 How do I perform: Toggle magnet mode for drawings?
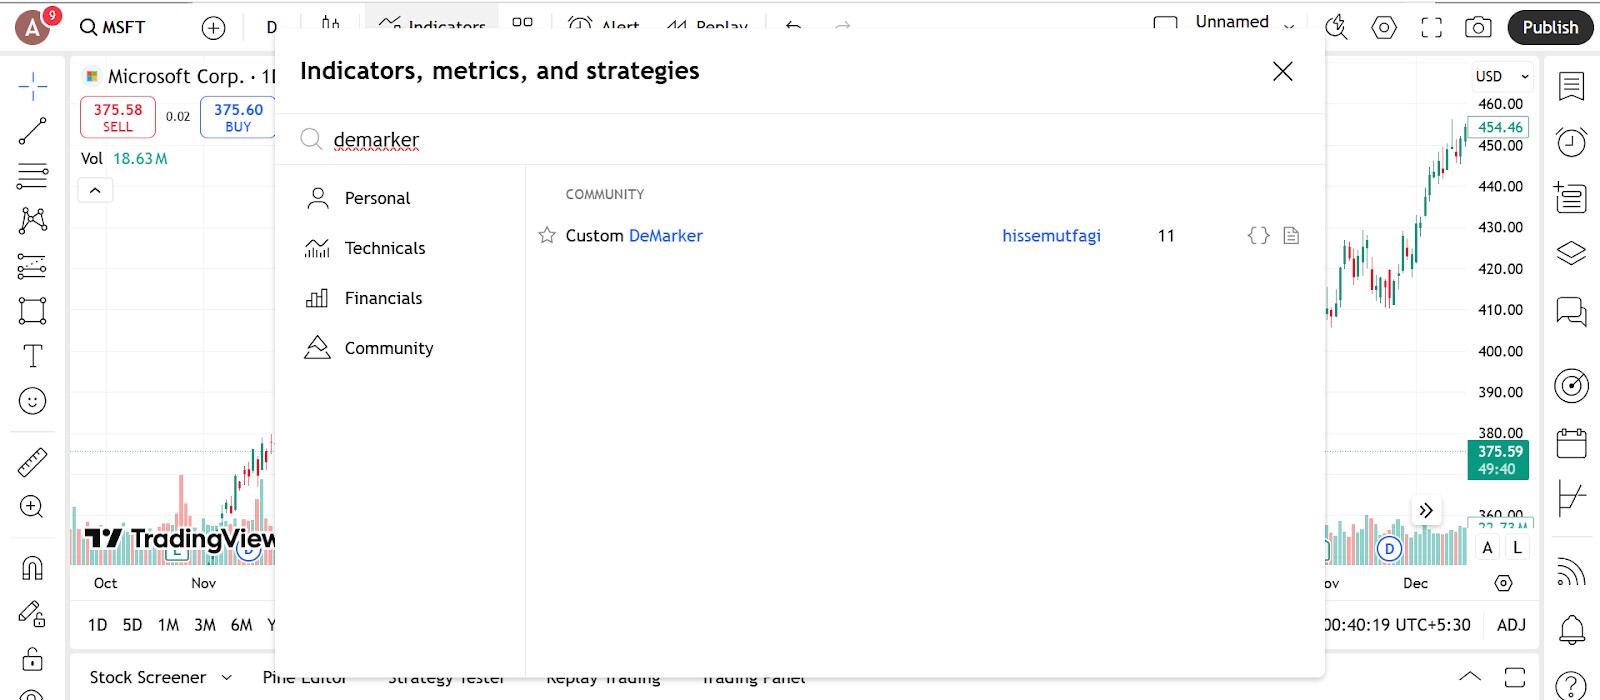tap(33, 568)
